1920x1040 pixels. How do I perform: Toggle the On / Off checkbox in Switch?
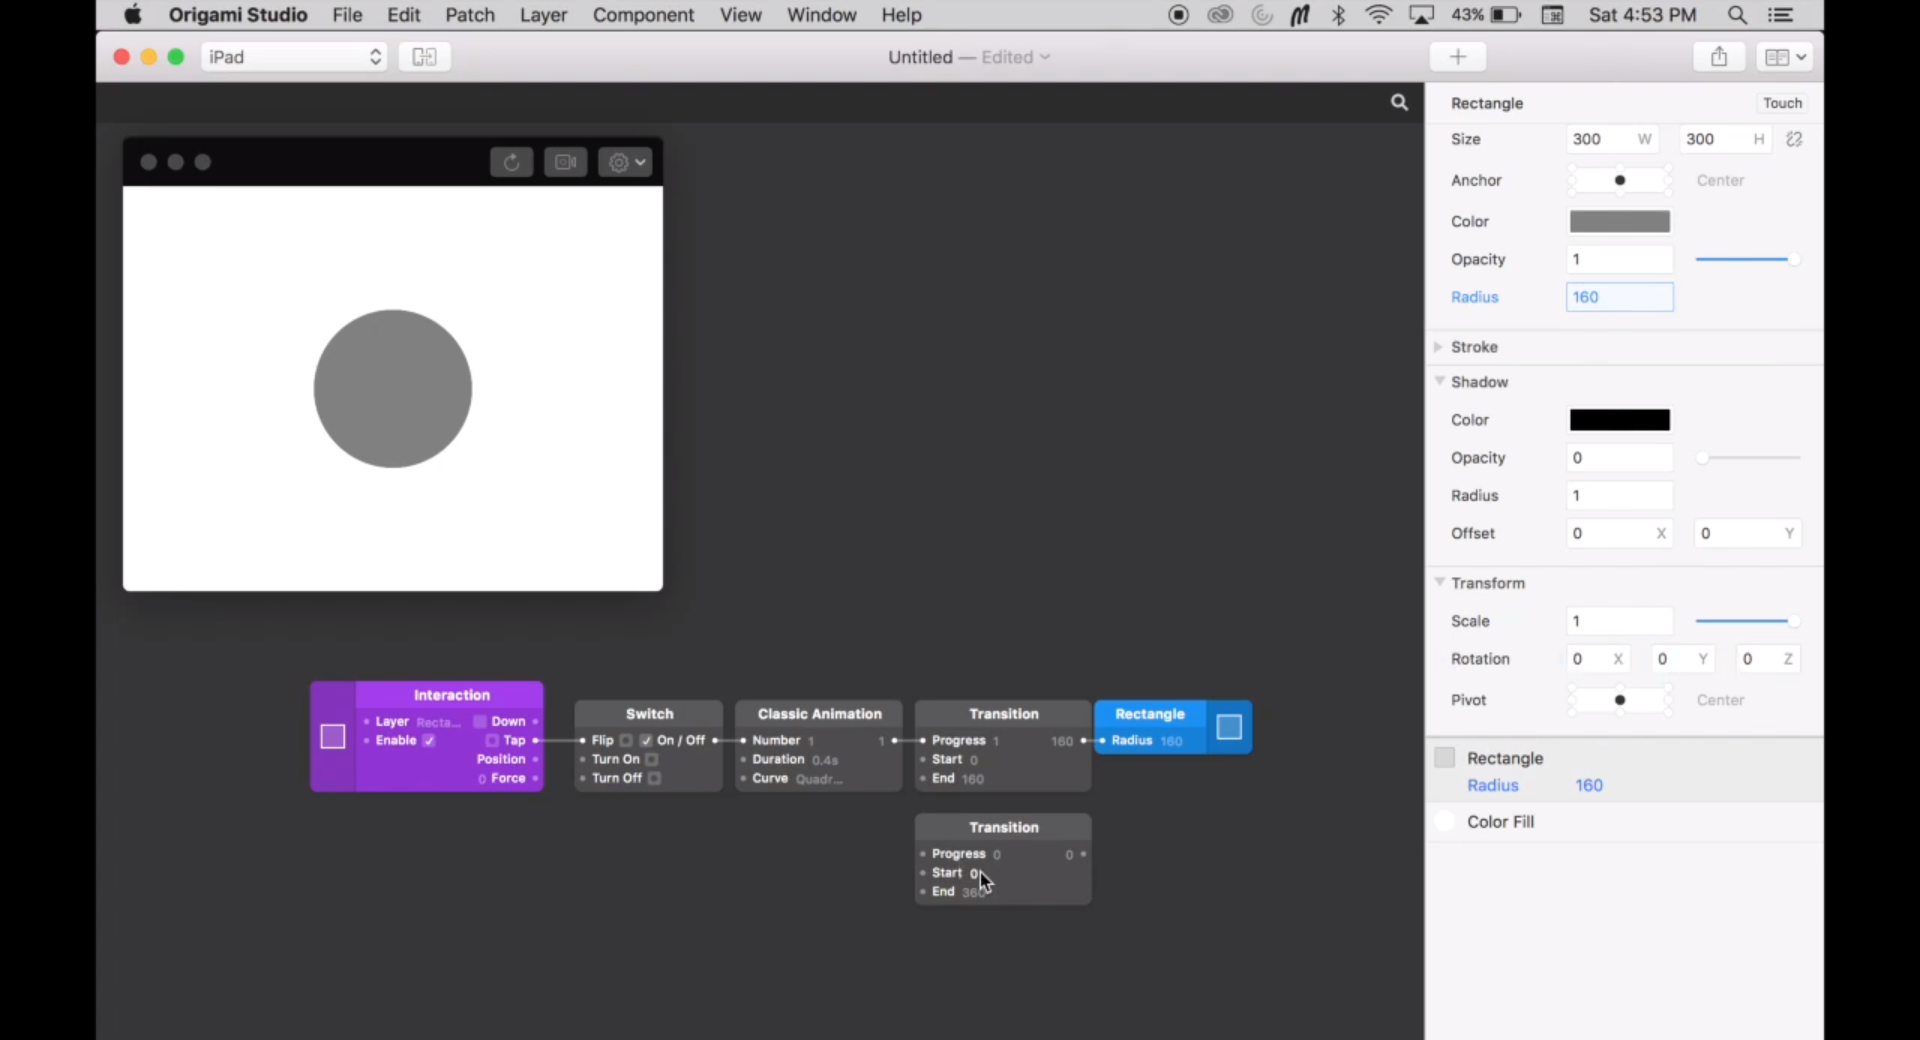click(x=646, y=740)
